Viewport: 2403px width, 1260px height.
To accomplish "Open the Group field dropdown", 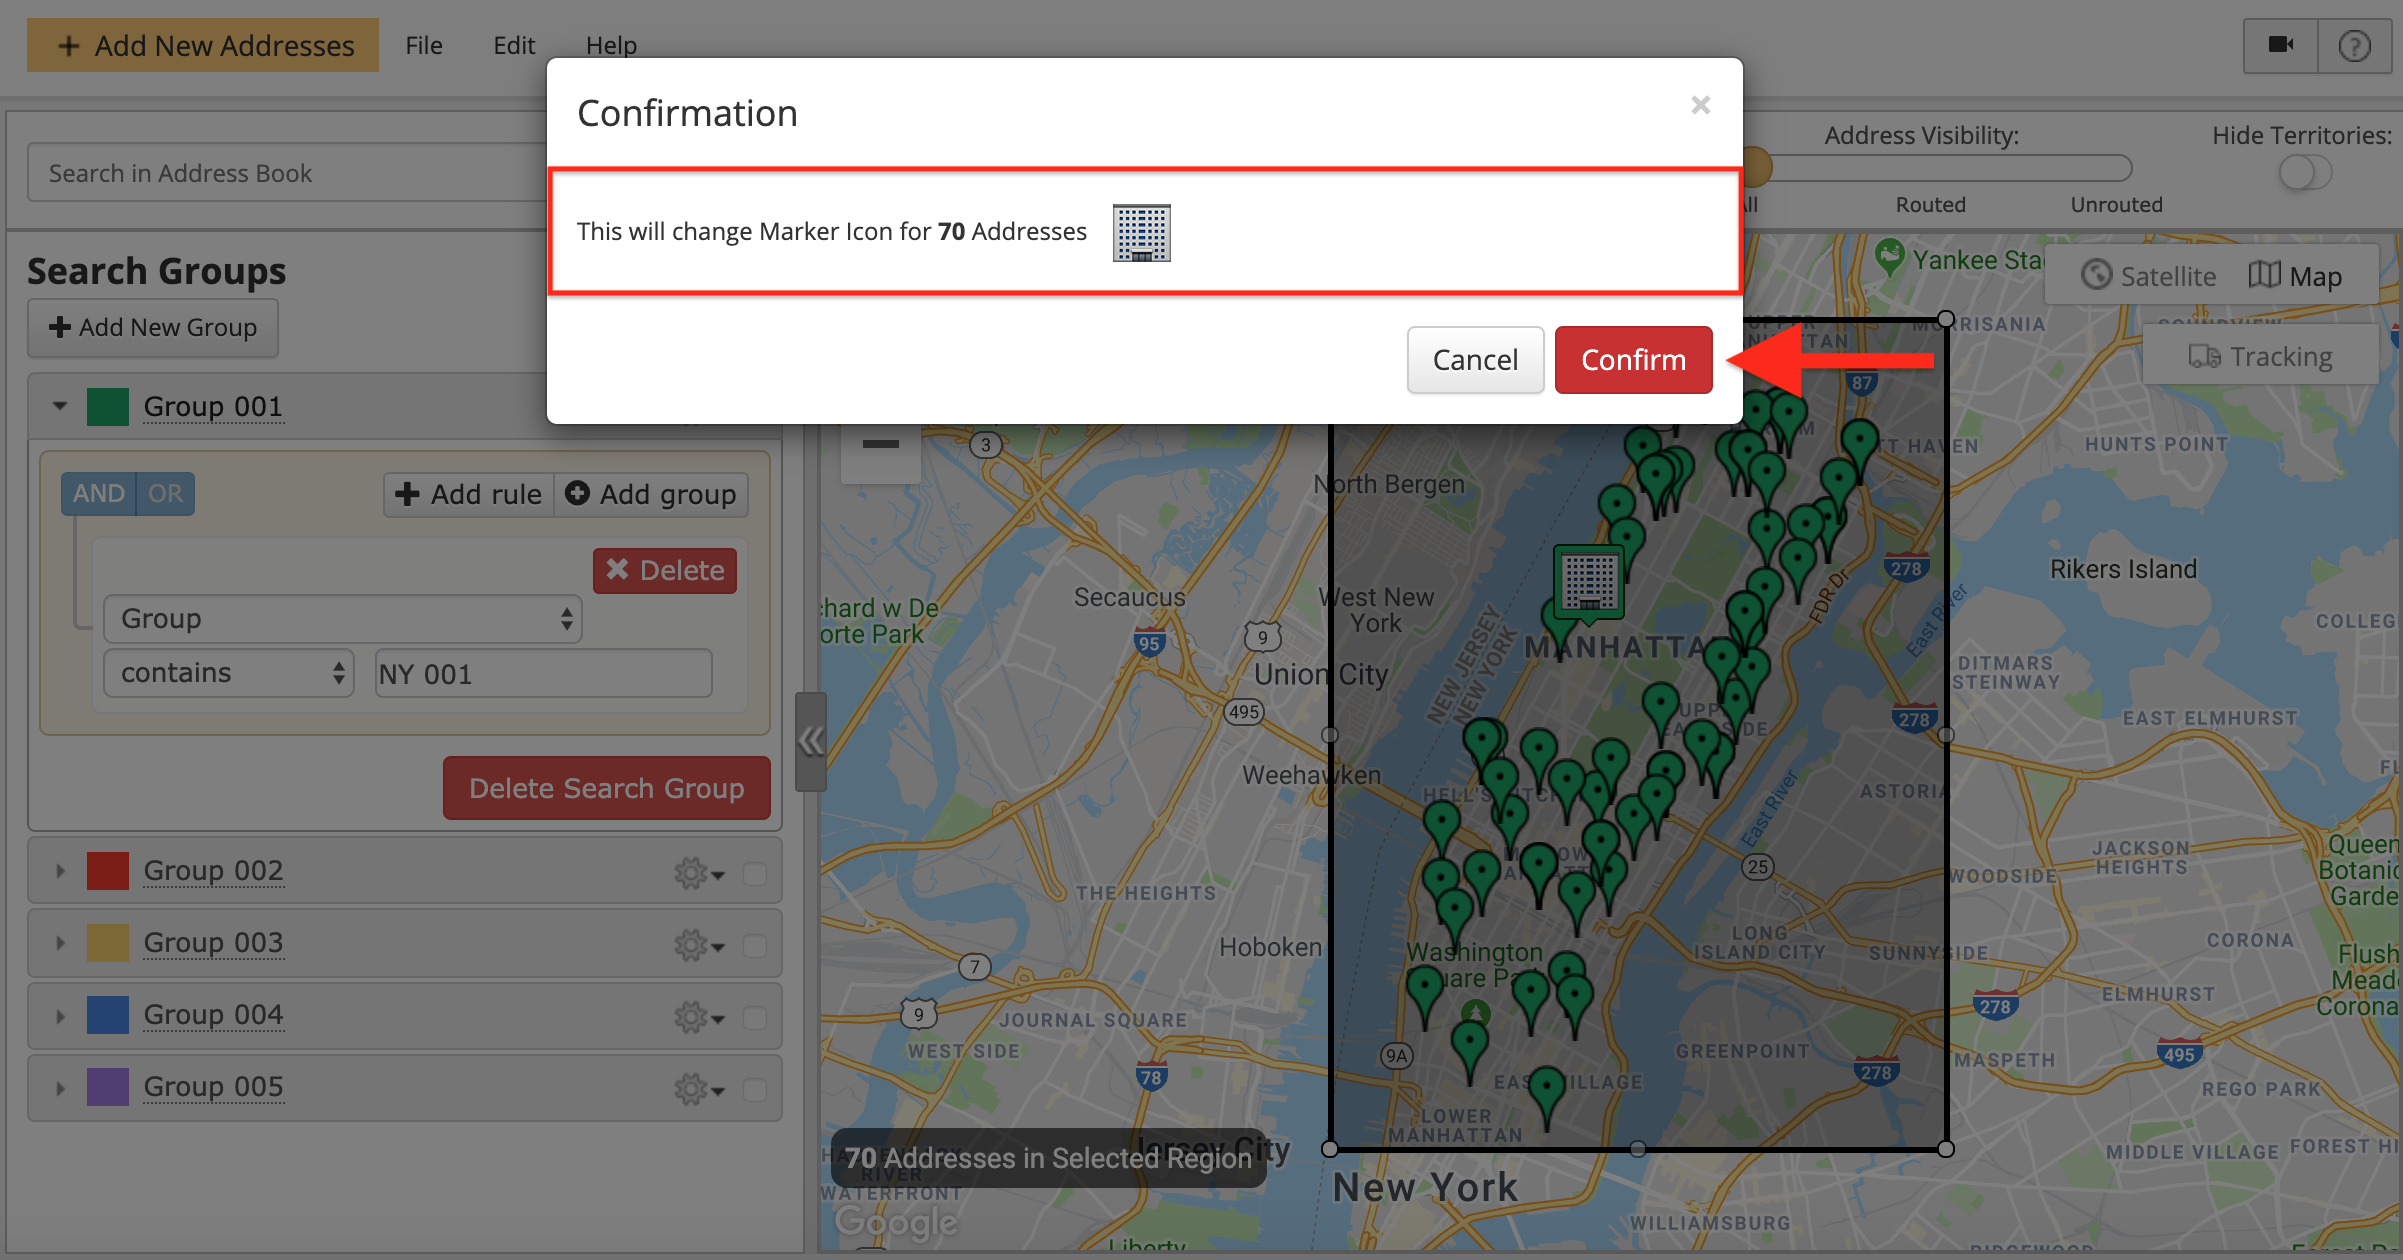I will pyautogui.click(x=342, y=619).
